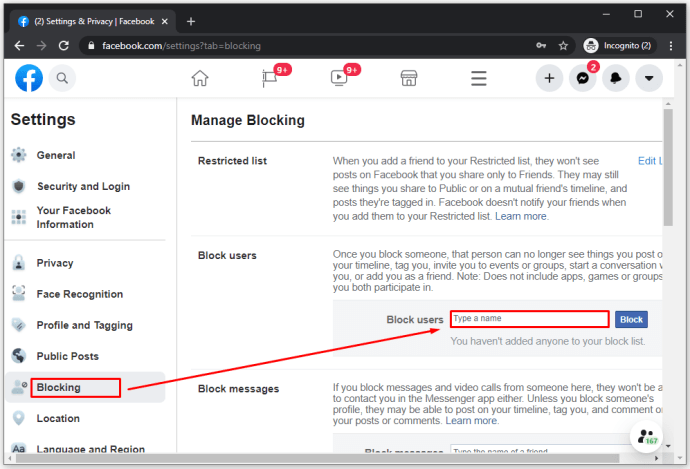This screenshot has width=690, height=469.
Task: Open the Facebook search icon
Action: [62, 78]
